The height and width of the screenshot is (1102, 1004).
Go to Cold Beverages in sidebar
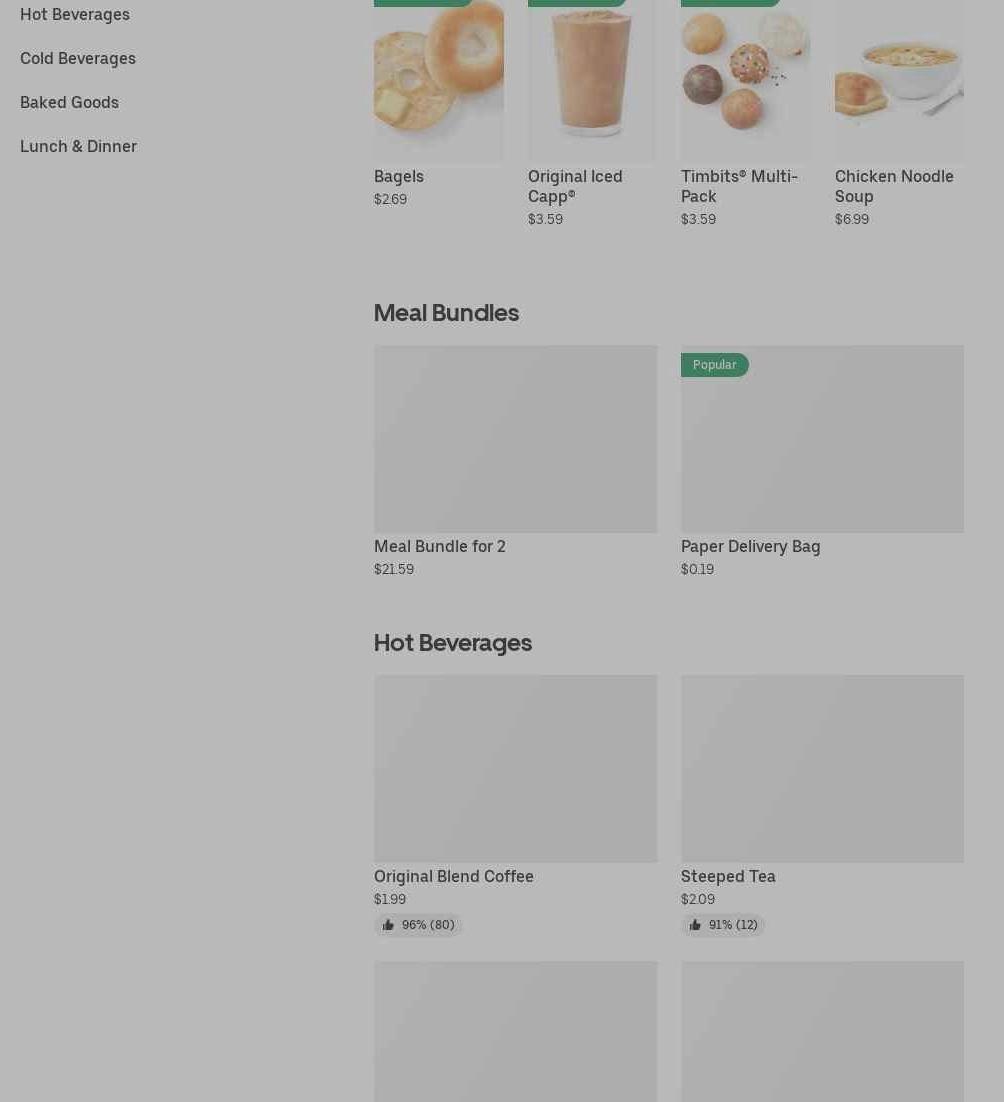pyautogui.click(x=78, y=58)
